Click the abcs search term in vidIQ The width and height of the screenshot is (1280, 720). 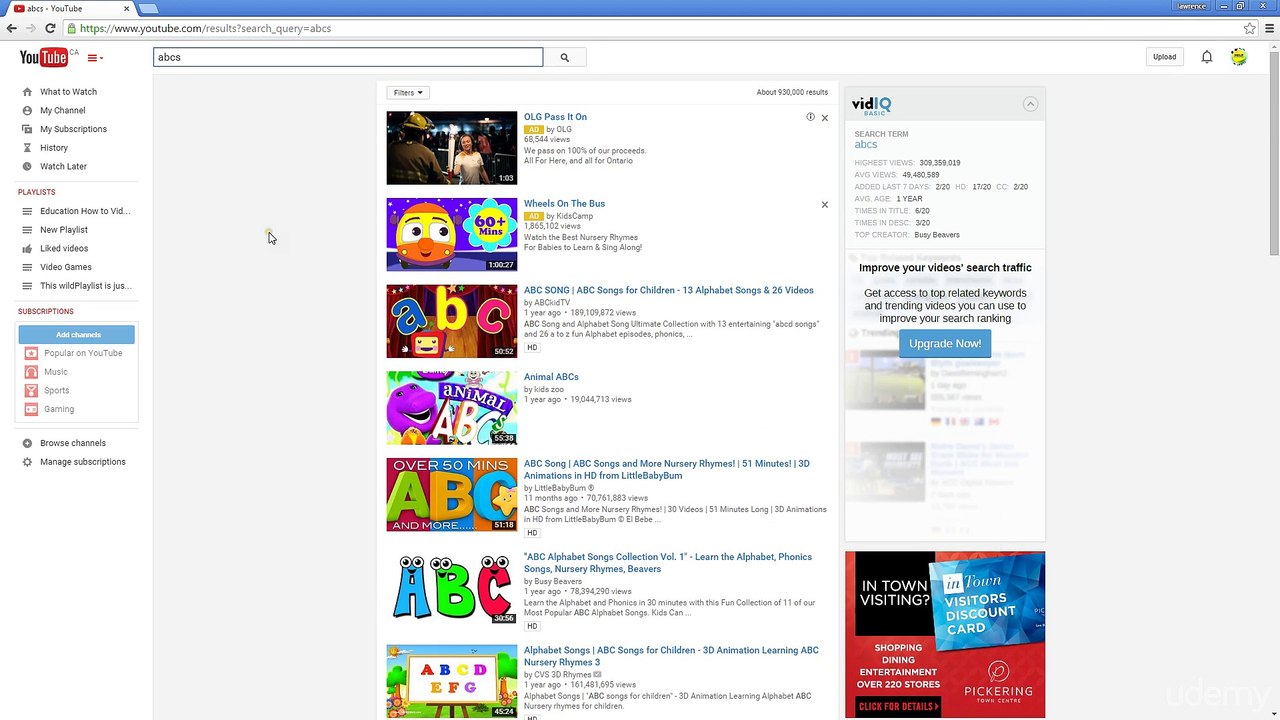pos(866,145)
